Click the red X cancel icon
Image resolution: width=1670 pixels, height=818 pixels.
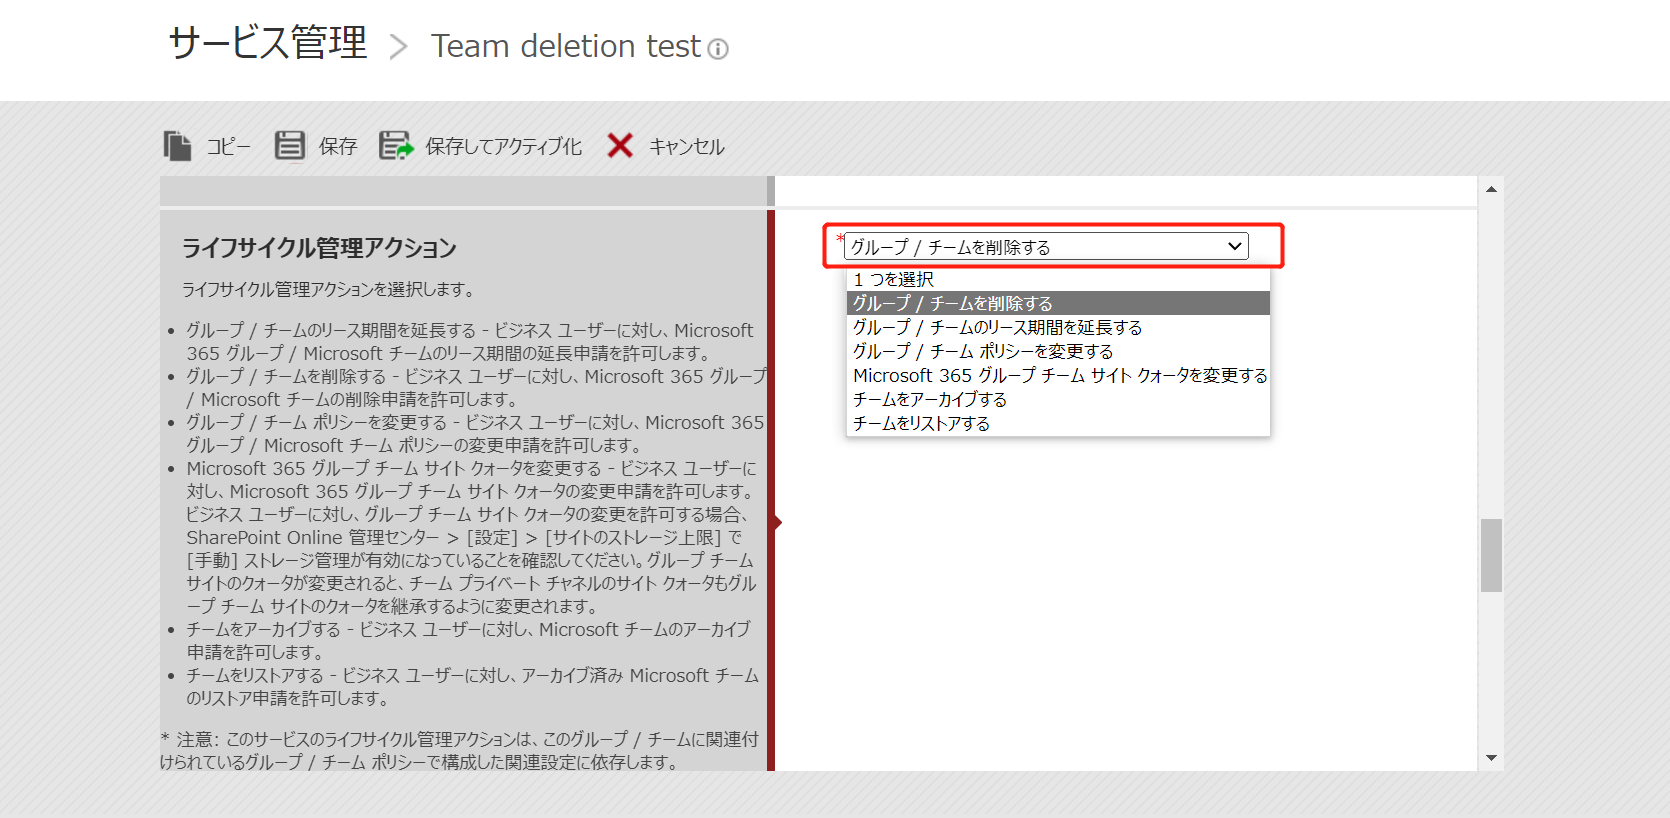[620, 146]
